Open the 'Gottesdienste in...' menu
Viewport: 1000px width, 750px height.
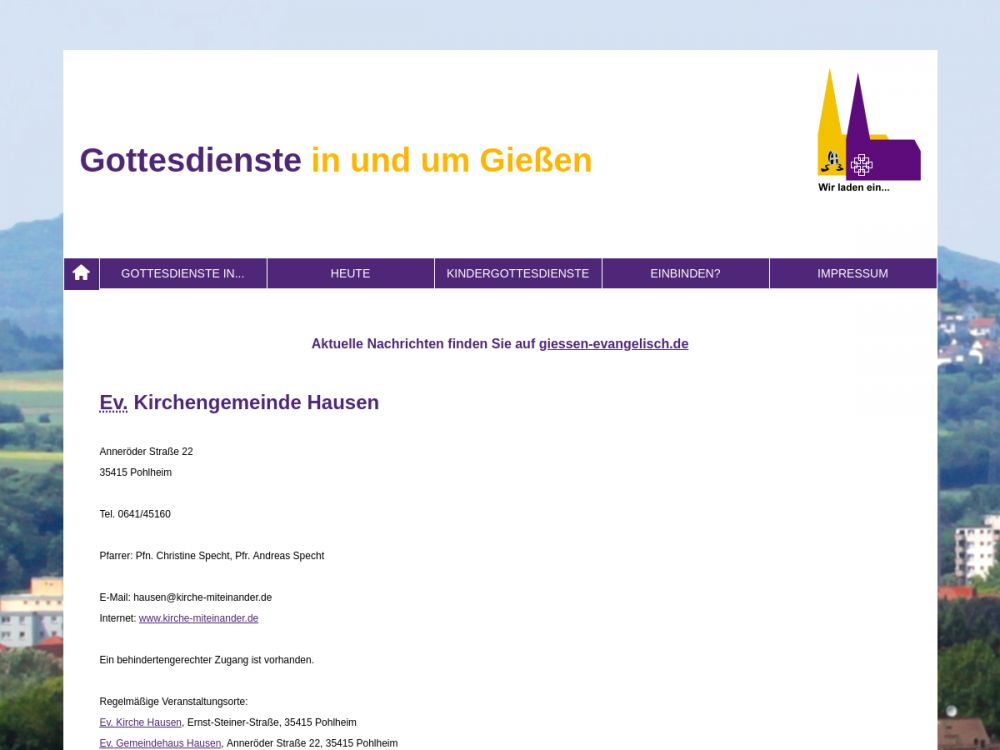pyautogui.click(x=183, y=273)
